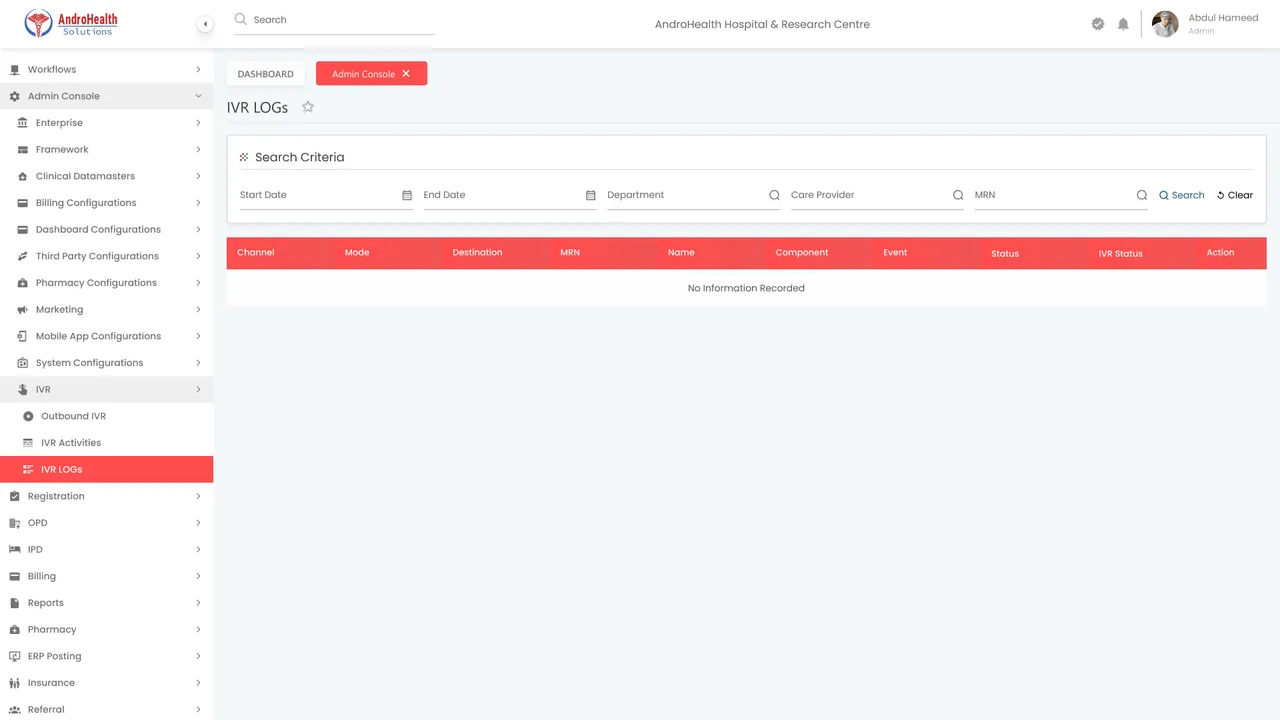Click the AndroHealth Solutions logo
The height and width of the screenshot is (720, 1280).
70,23
